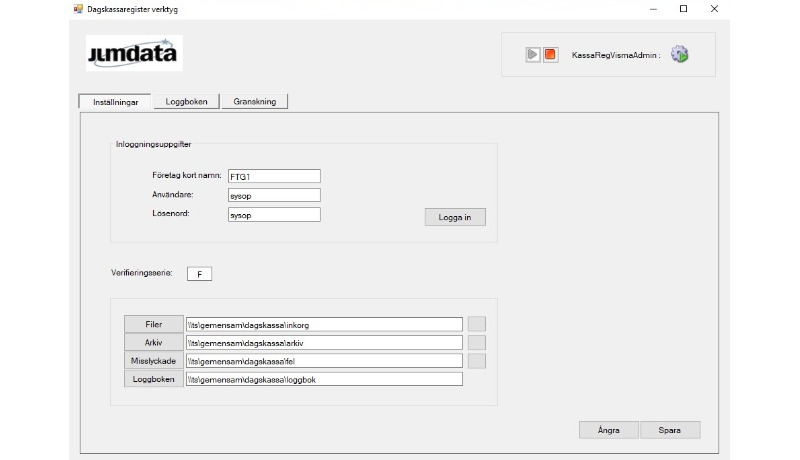Browse for the Arkiv folder

(477, 342)
